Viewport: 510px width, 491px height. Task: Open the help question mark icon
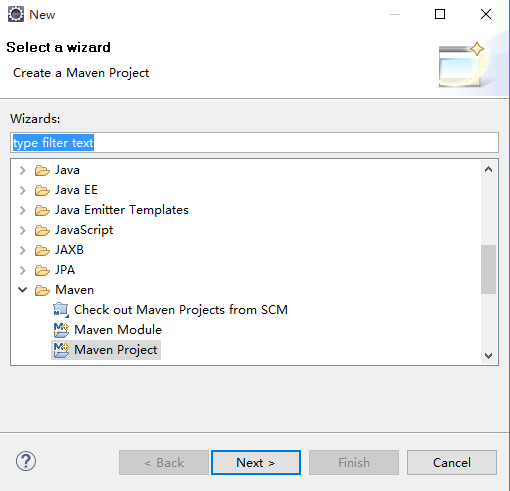26,461
